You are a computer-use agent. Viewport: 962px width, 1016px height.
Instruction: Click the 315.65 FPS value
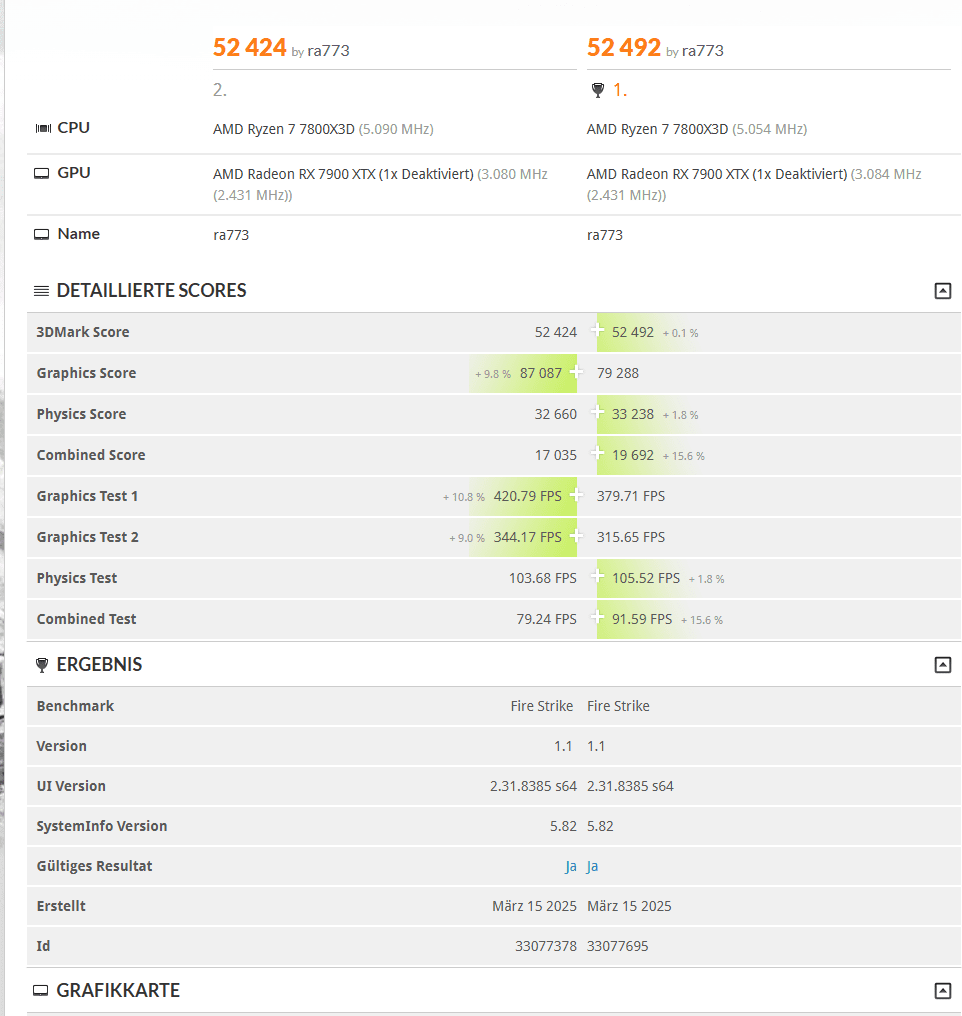click(x=631, y=537)
